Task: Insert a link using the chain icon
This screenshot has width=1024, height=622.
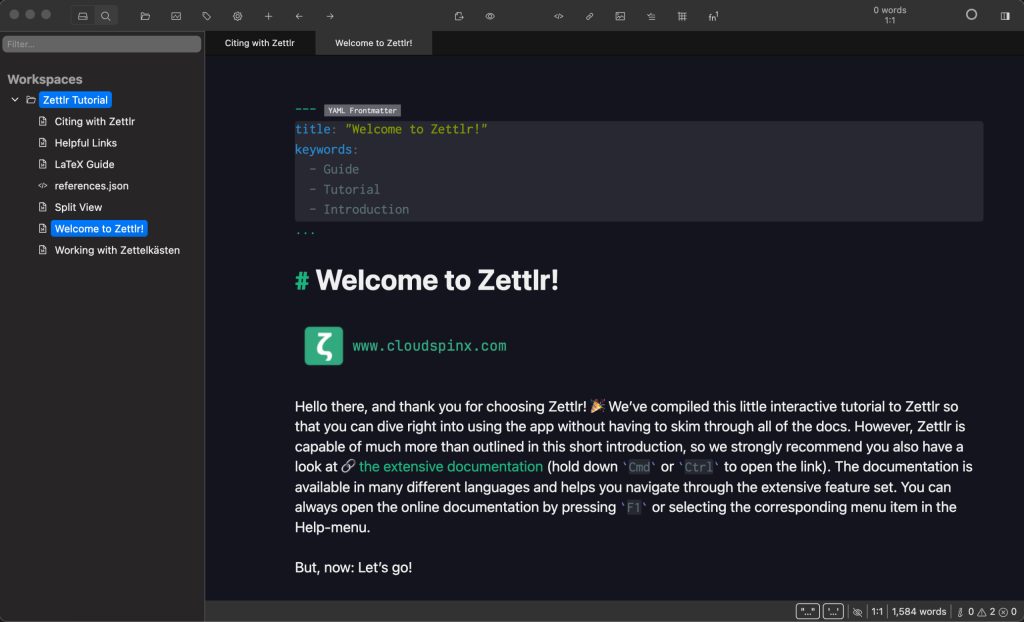Action: coord(590,16)
